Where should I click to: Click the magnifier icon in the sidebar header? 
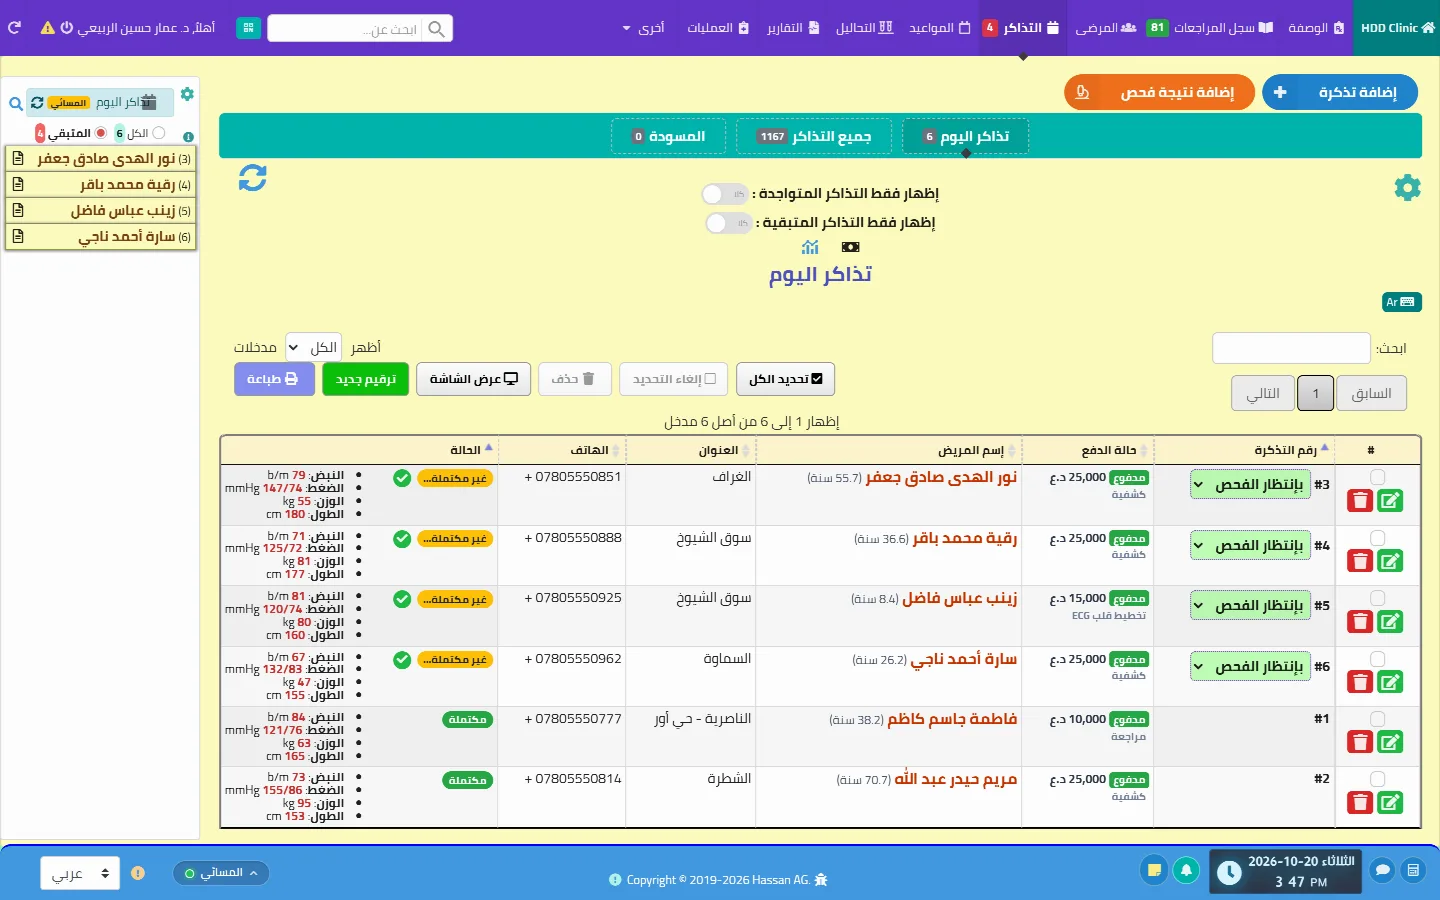pyautogui.click(x=15, y=103)
